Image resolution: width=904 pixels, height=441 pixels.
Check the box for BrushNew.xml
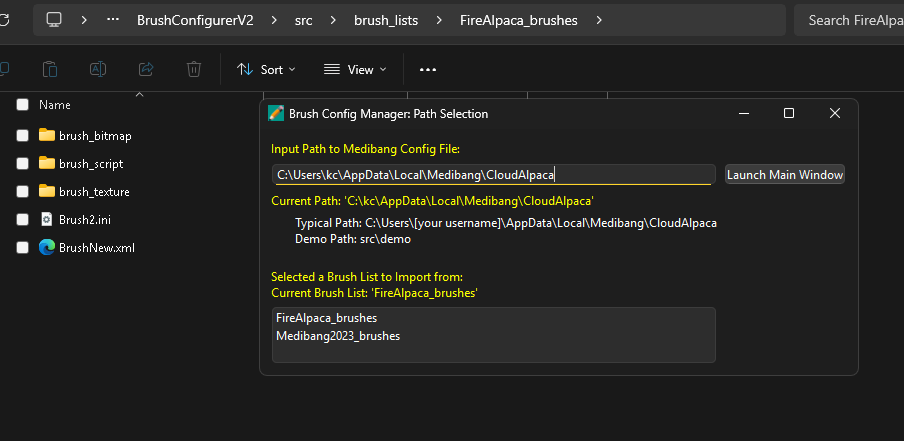(x=22, y=247)
